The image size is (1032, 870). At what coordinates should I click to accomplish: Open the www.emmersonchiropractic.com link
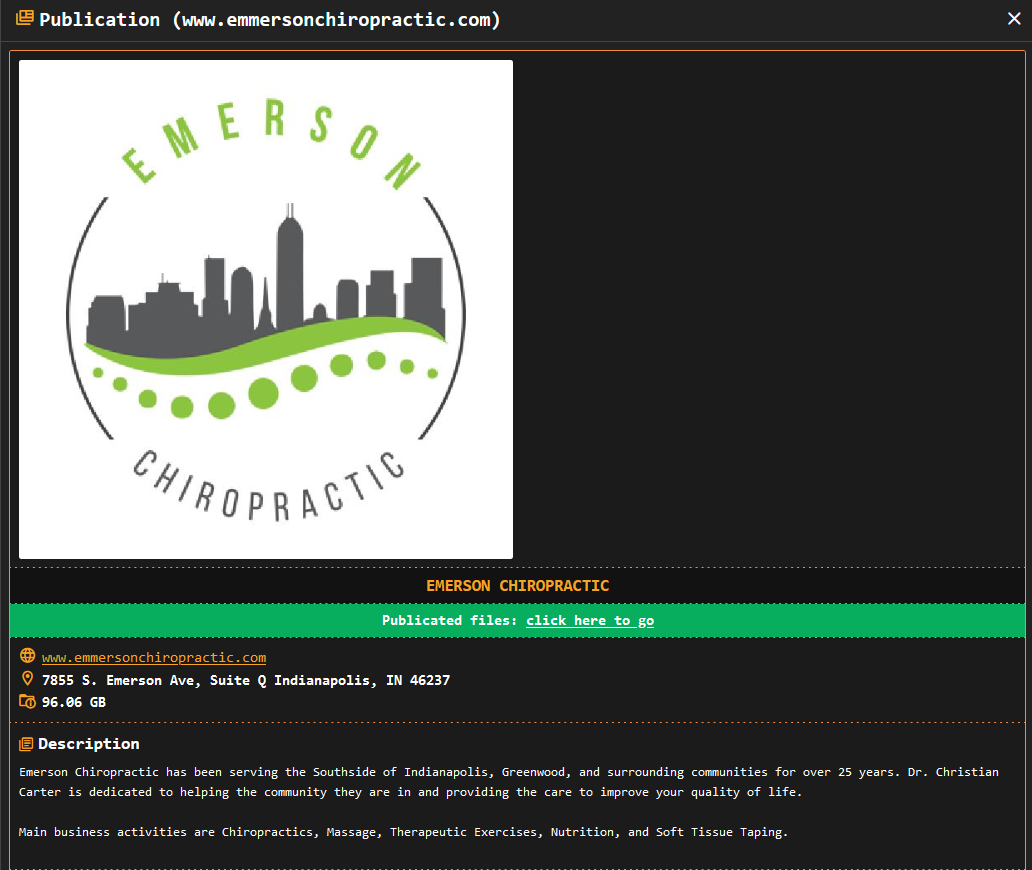tap(154, 657)
